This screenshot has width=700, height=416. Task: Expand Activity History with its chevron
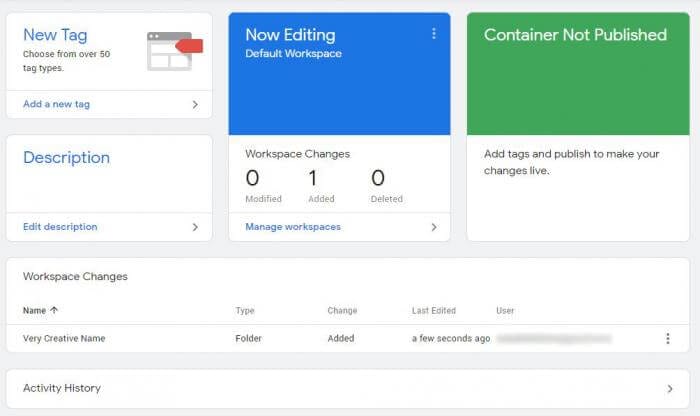coord(670,388)
